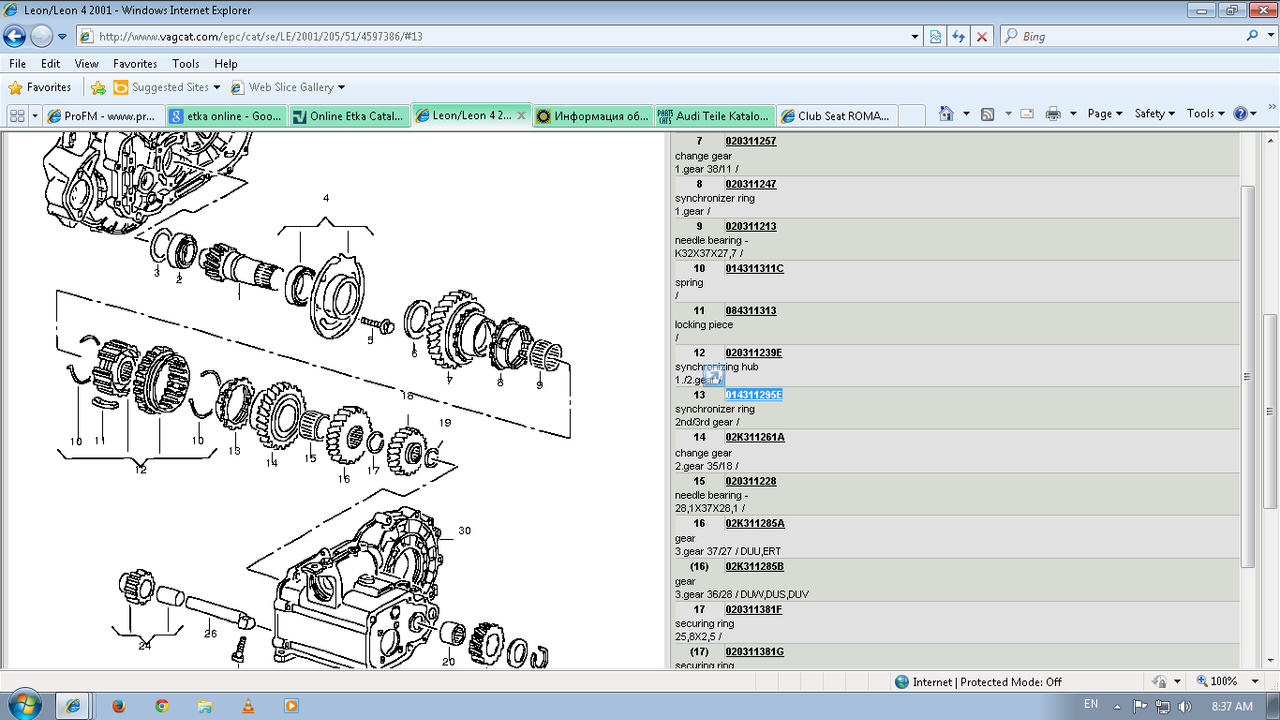Open the Favorites star button
1280x720 pixels.
(40, 87)
